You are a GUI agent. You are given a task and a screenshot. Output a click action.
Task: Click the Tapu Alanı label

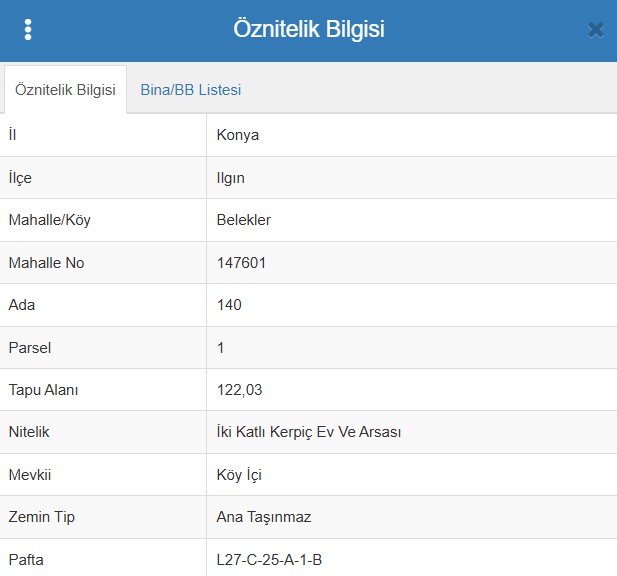coord(43,390)
